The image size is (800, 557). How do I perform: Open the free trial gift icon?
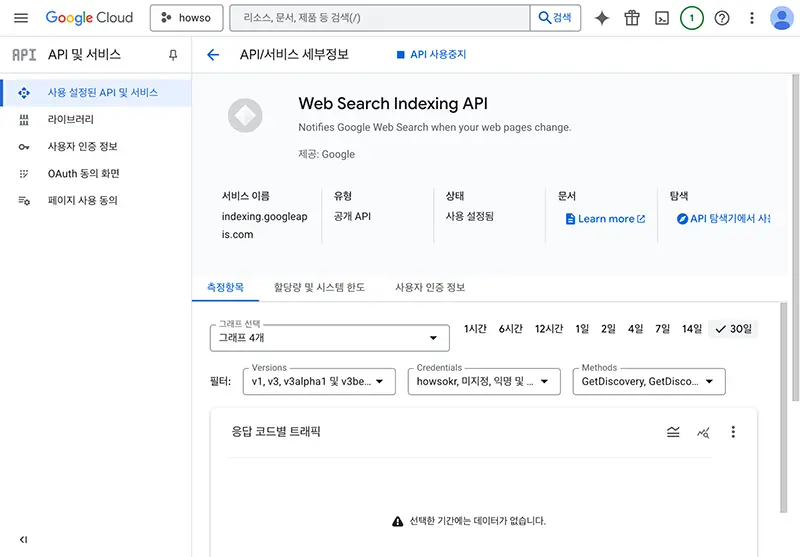[x=632, y=18]
